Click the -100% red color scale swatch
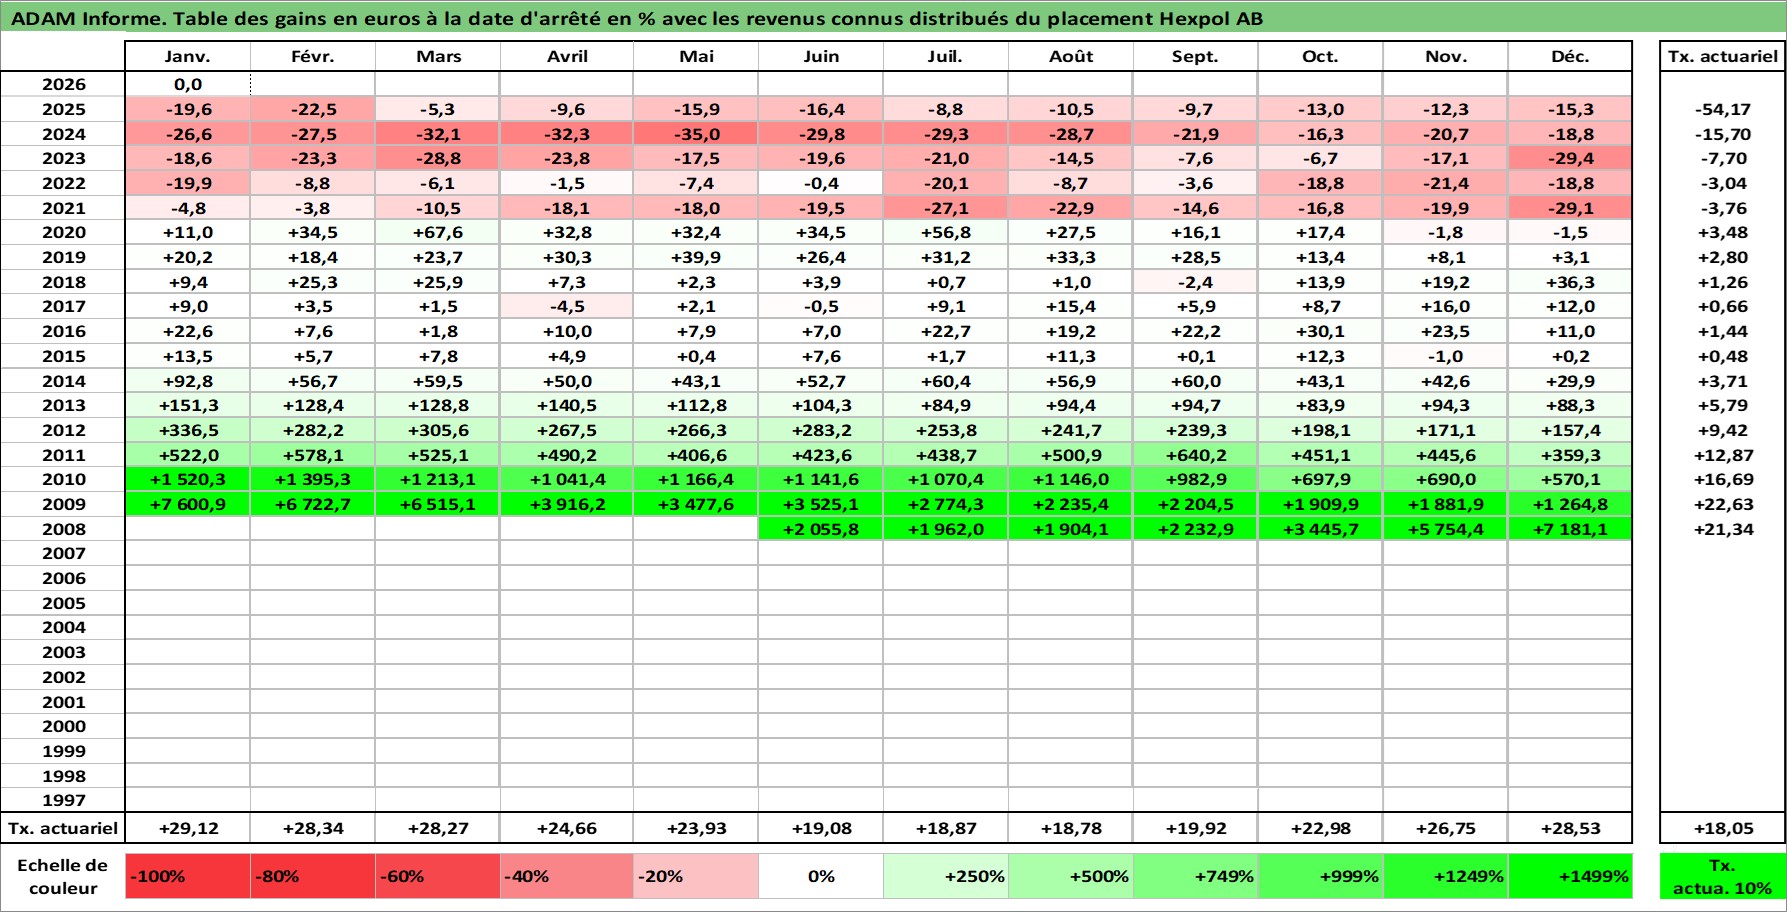The image size is (1787, 912). [x=188, y=876]
